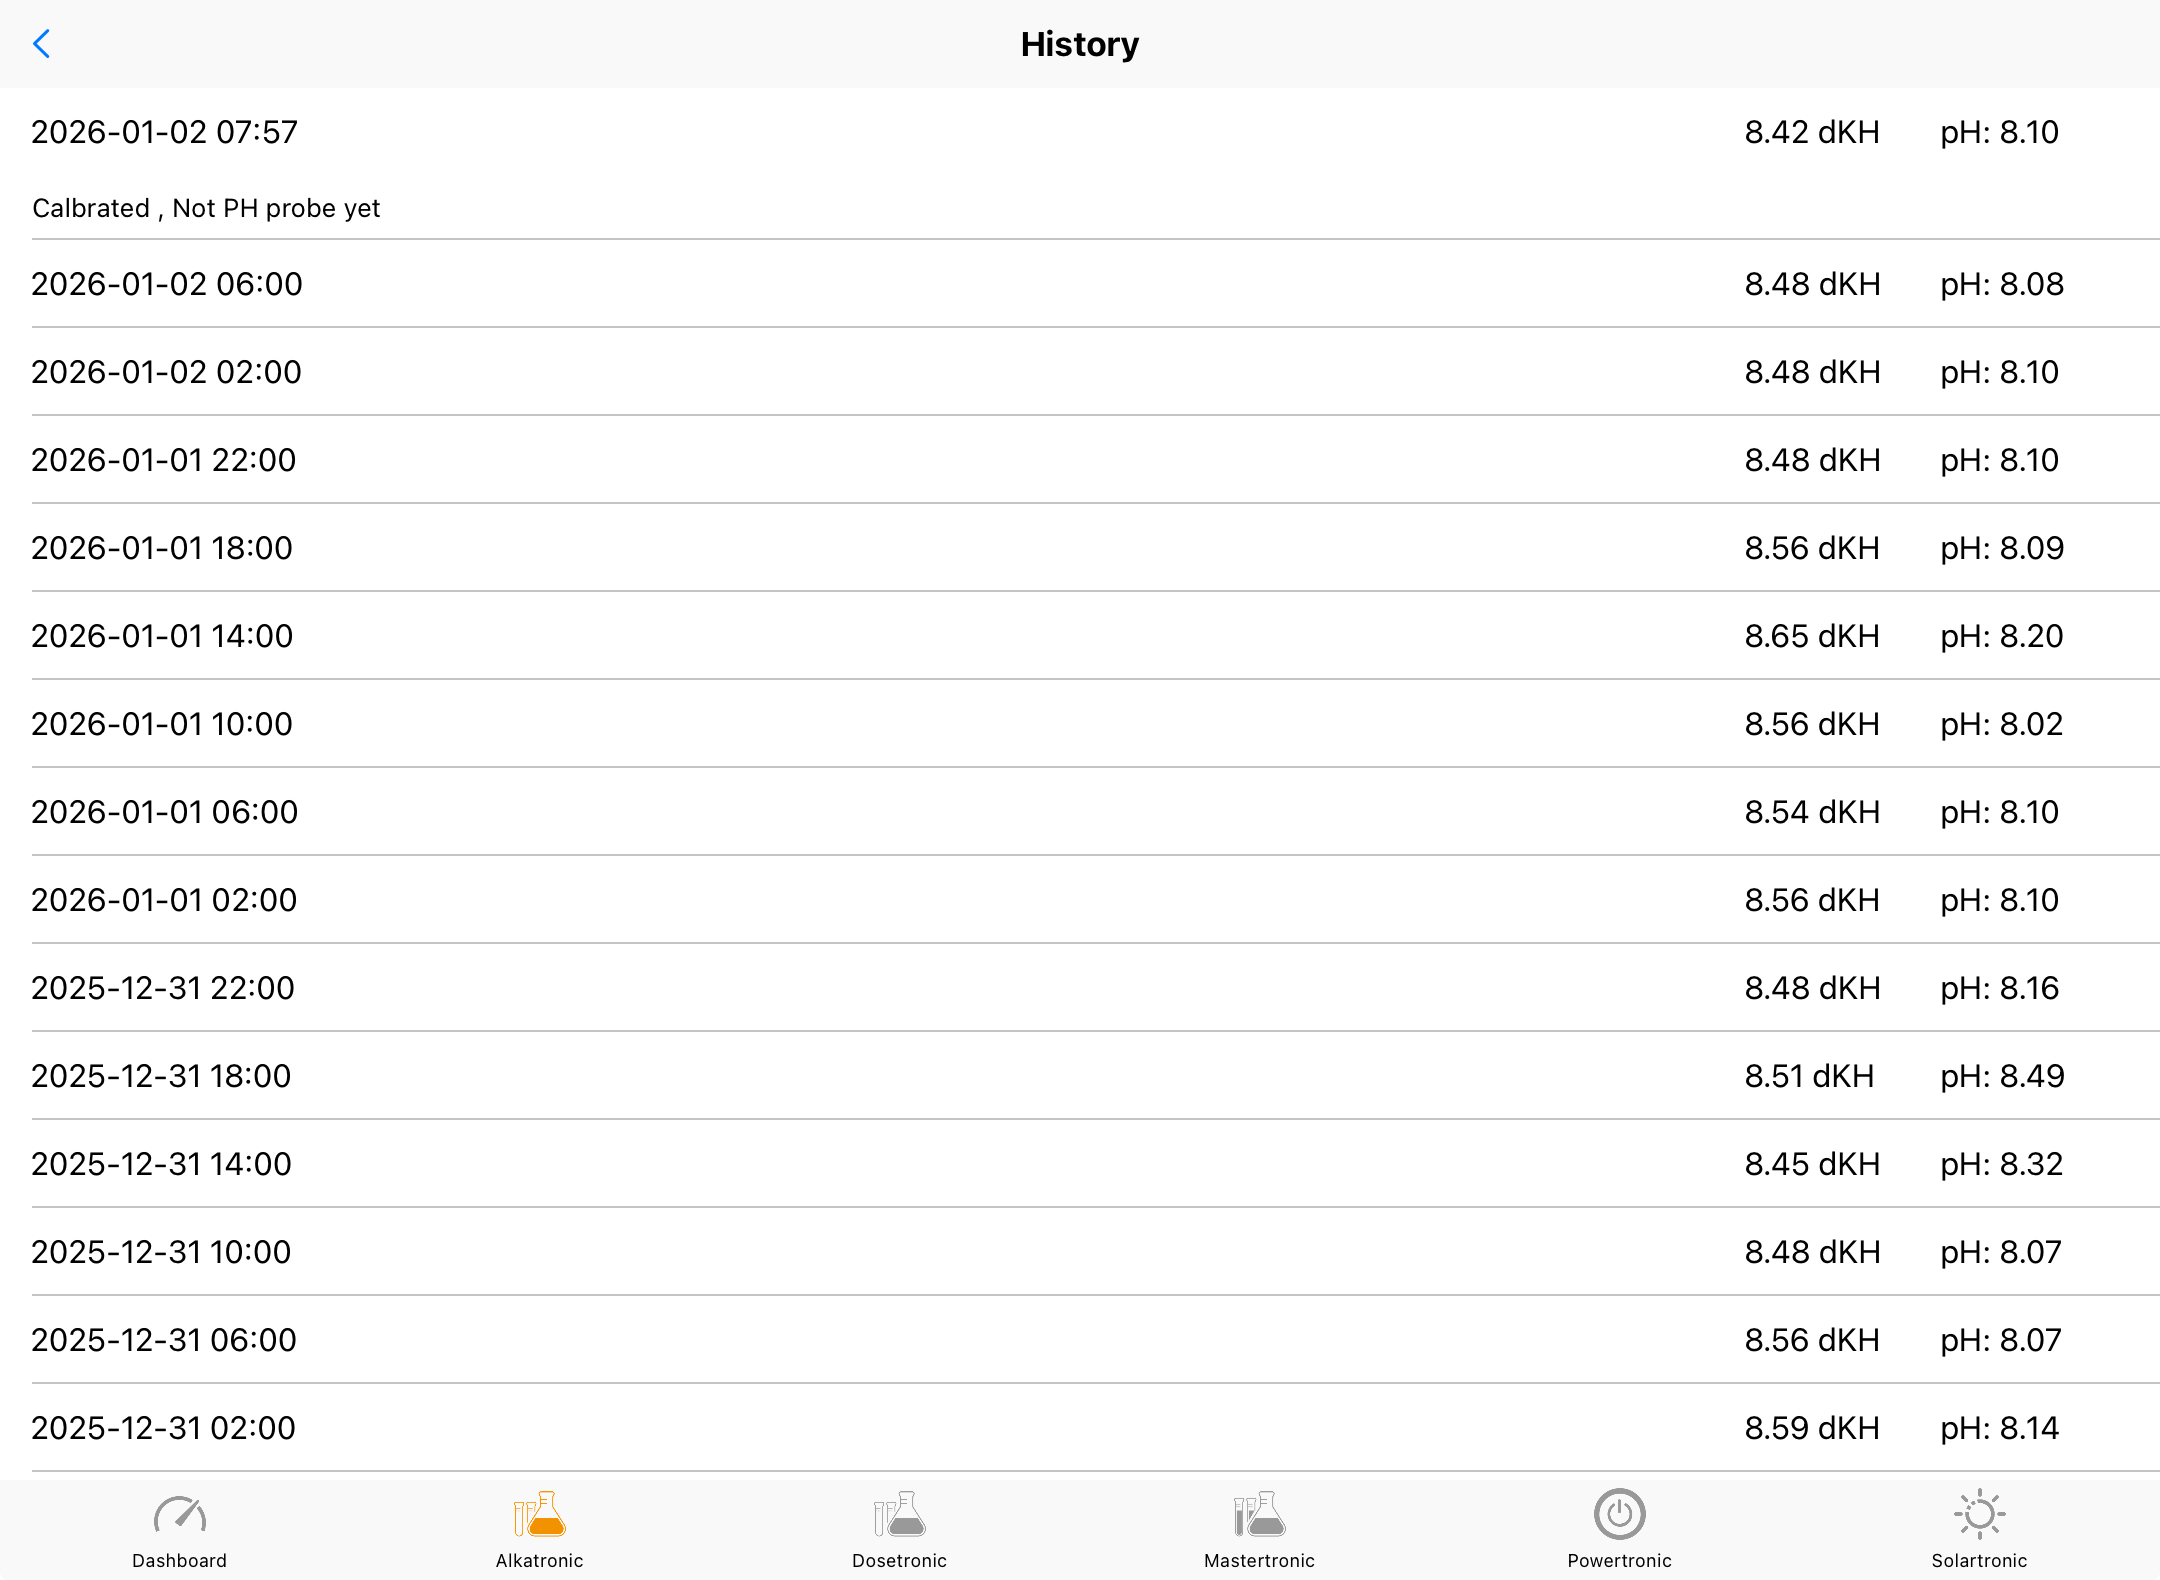
Task: Tap the pH: 8.49 value
Action: pyautogui.click(x=2002, y=1076)
